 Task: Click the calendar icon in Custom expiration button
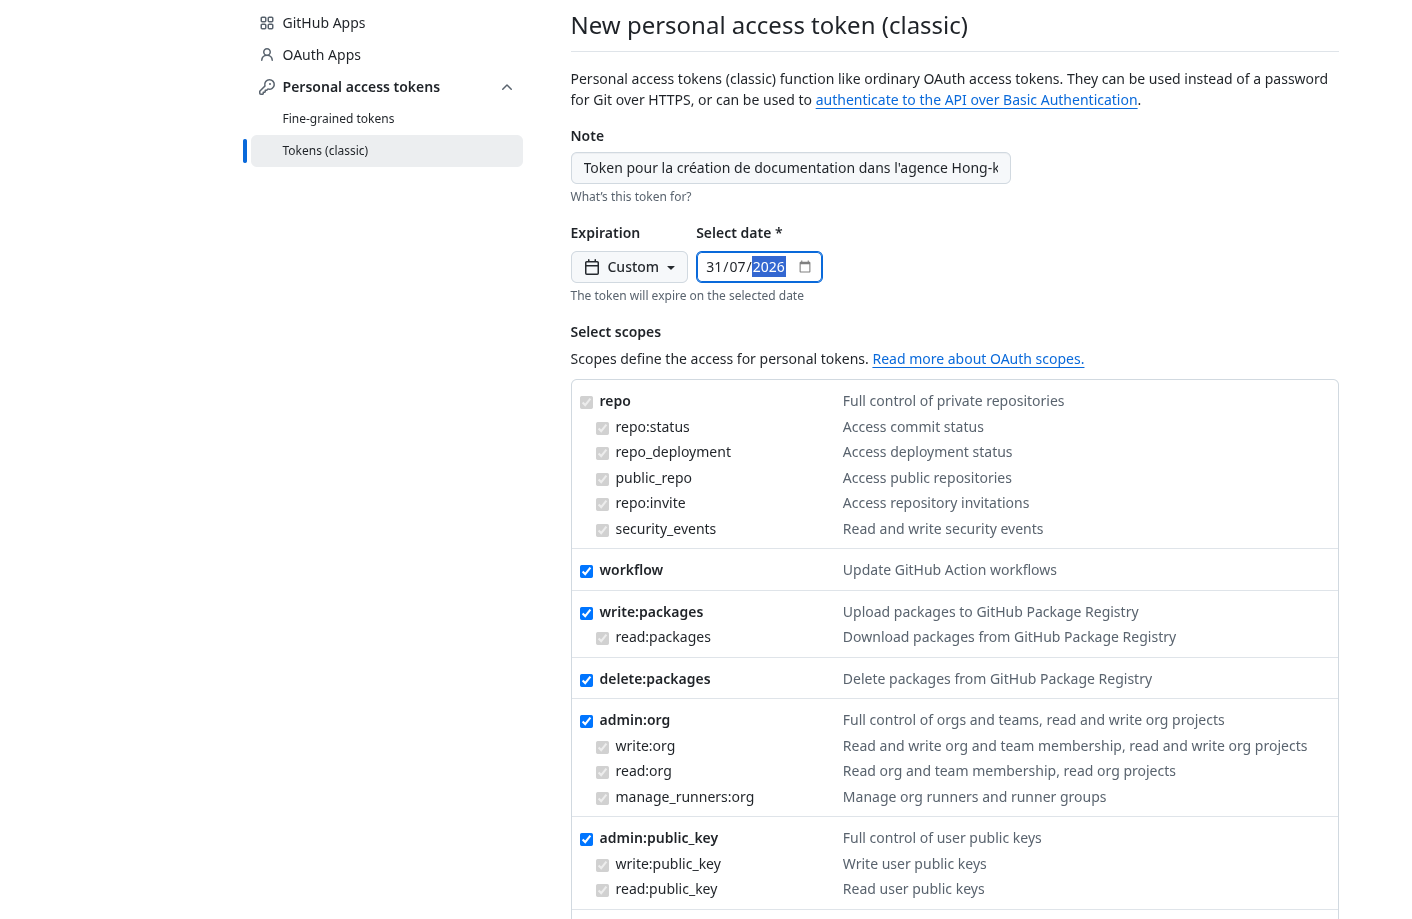pyautogui.click(x=592, y=267)
